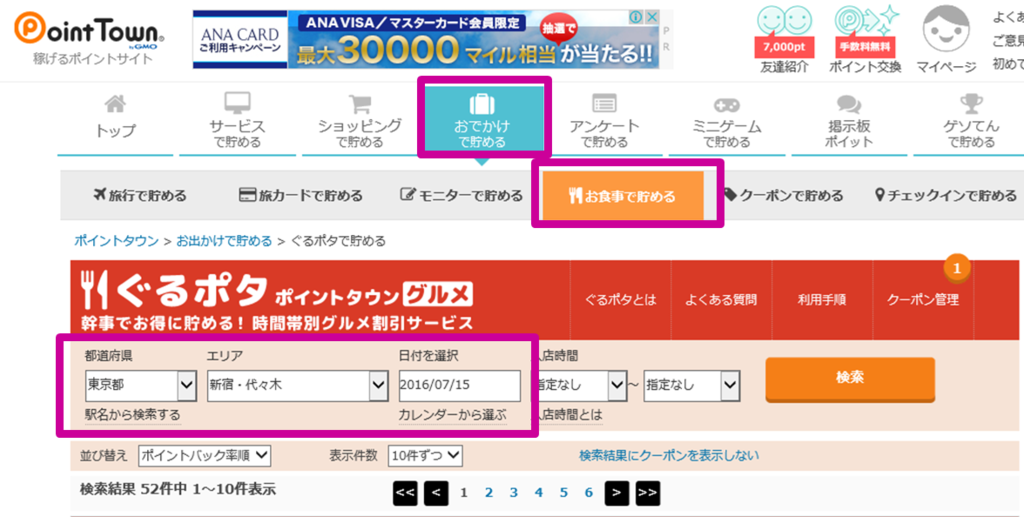Click the orange 検索 button
This screenshot has width=1024, height=517.
point(850,379)
